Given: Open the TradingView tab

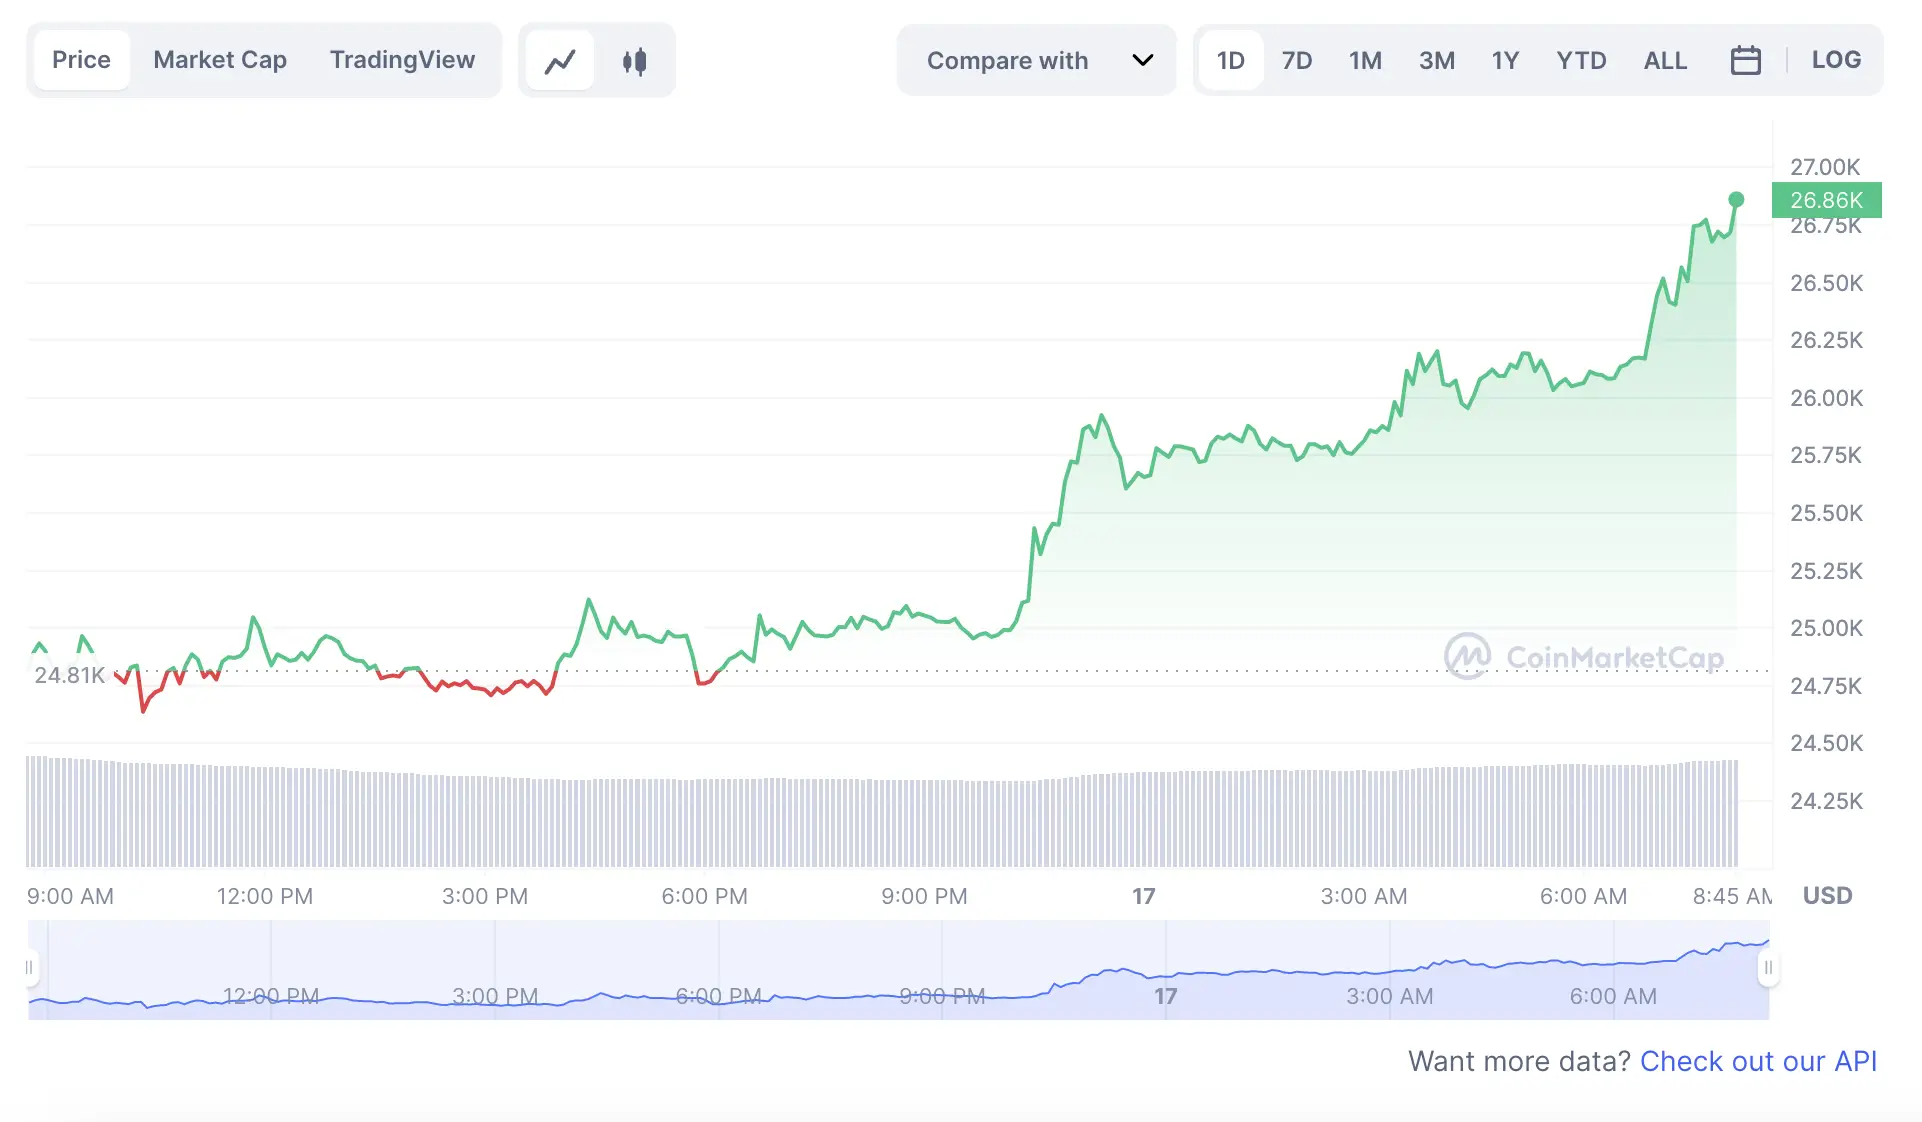Looking at the screenshot, I should [402, 60].
